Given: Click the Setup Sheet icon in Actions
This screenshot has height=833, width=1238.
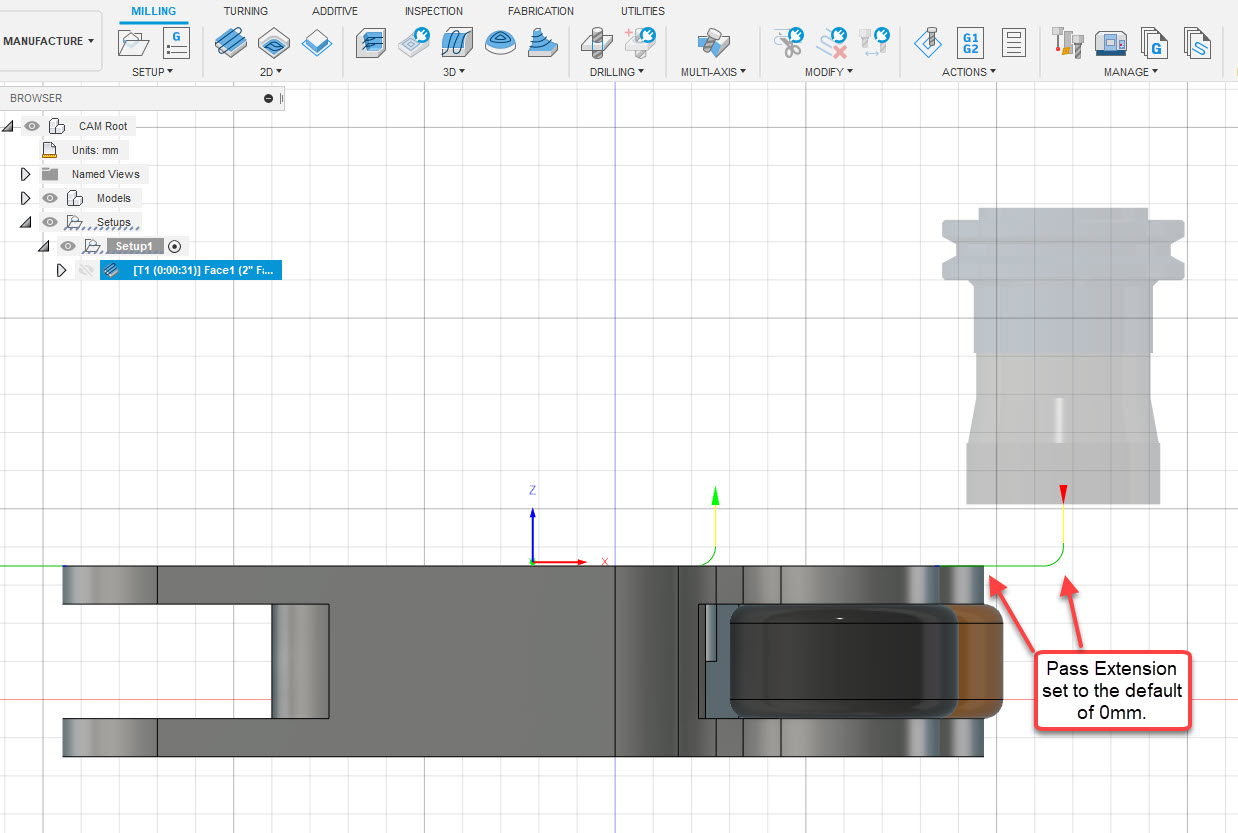Looking at the screenshot, I should [1013, 43].
